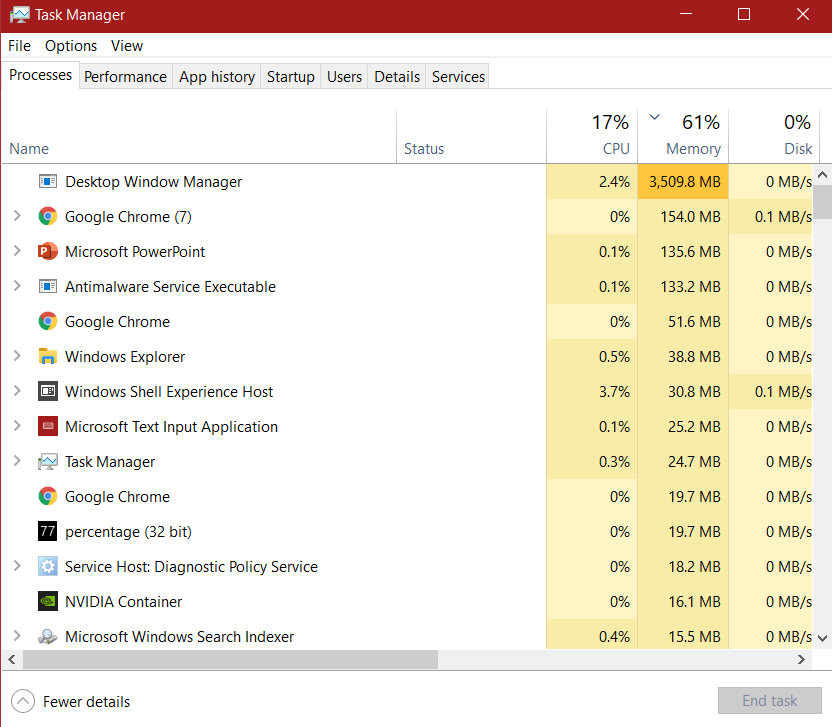The height and width of the screenshot is (727, 832).
Task: Click the Task Manager title bar icon
Action: tap(20, 15)
